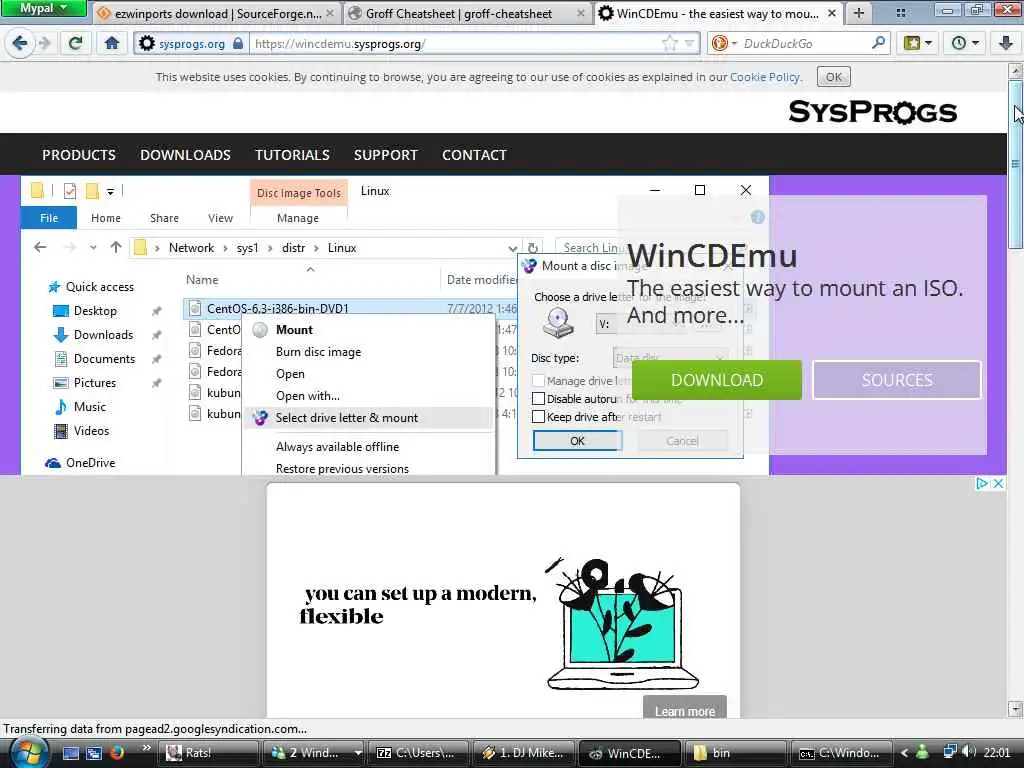1024x768 pixels.
Task: Close the advertisement with its X icon
Action: (998, 483)
